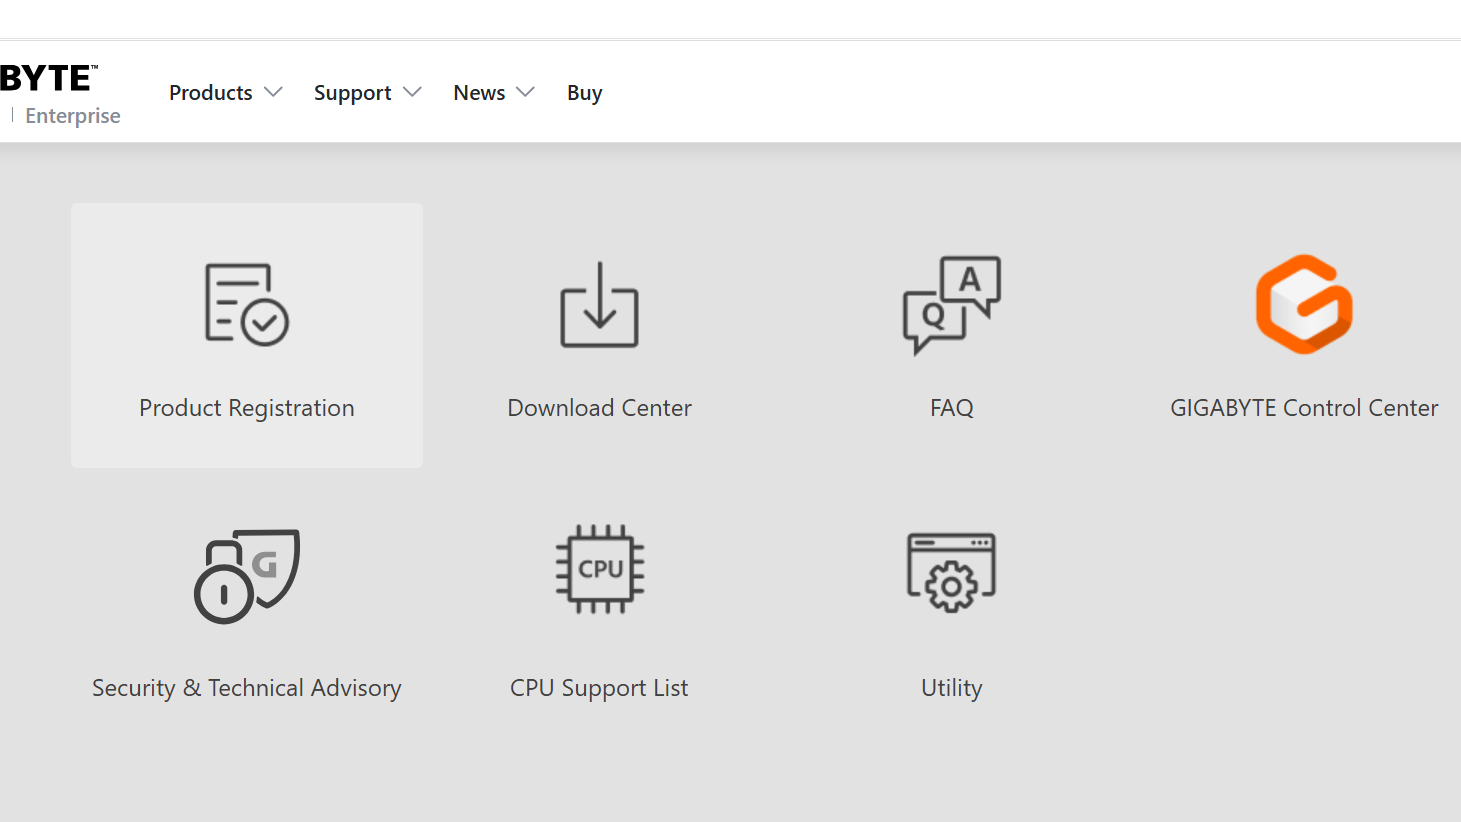
Task: Open the Products menu
Action: (211, 93)
